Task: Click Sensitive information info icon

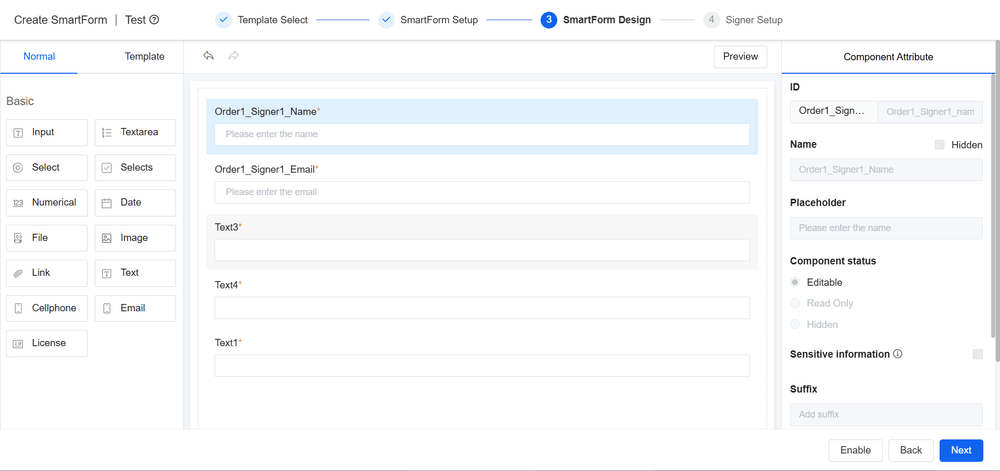Action: [898, 354]
